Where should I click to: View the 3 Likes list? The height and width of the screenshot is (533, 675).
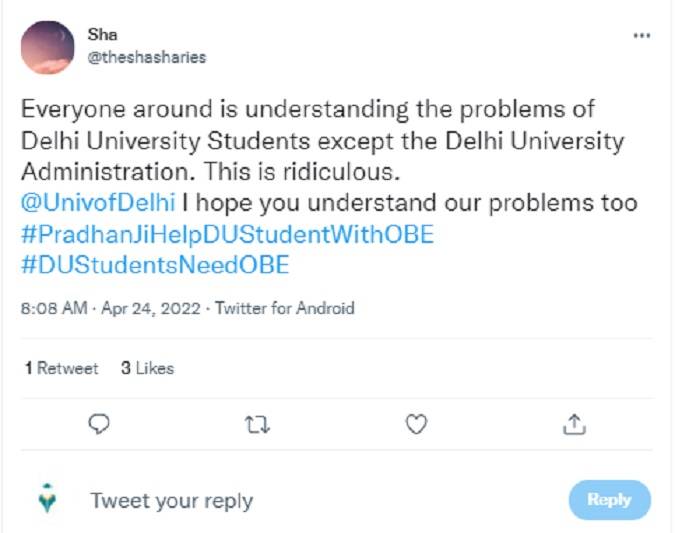(147, 368)
